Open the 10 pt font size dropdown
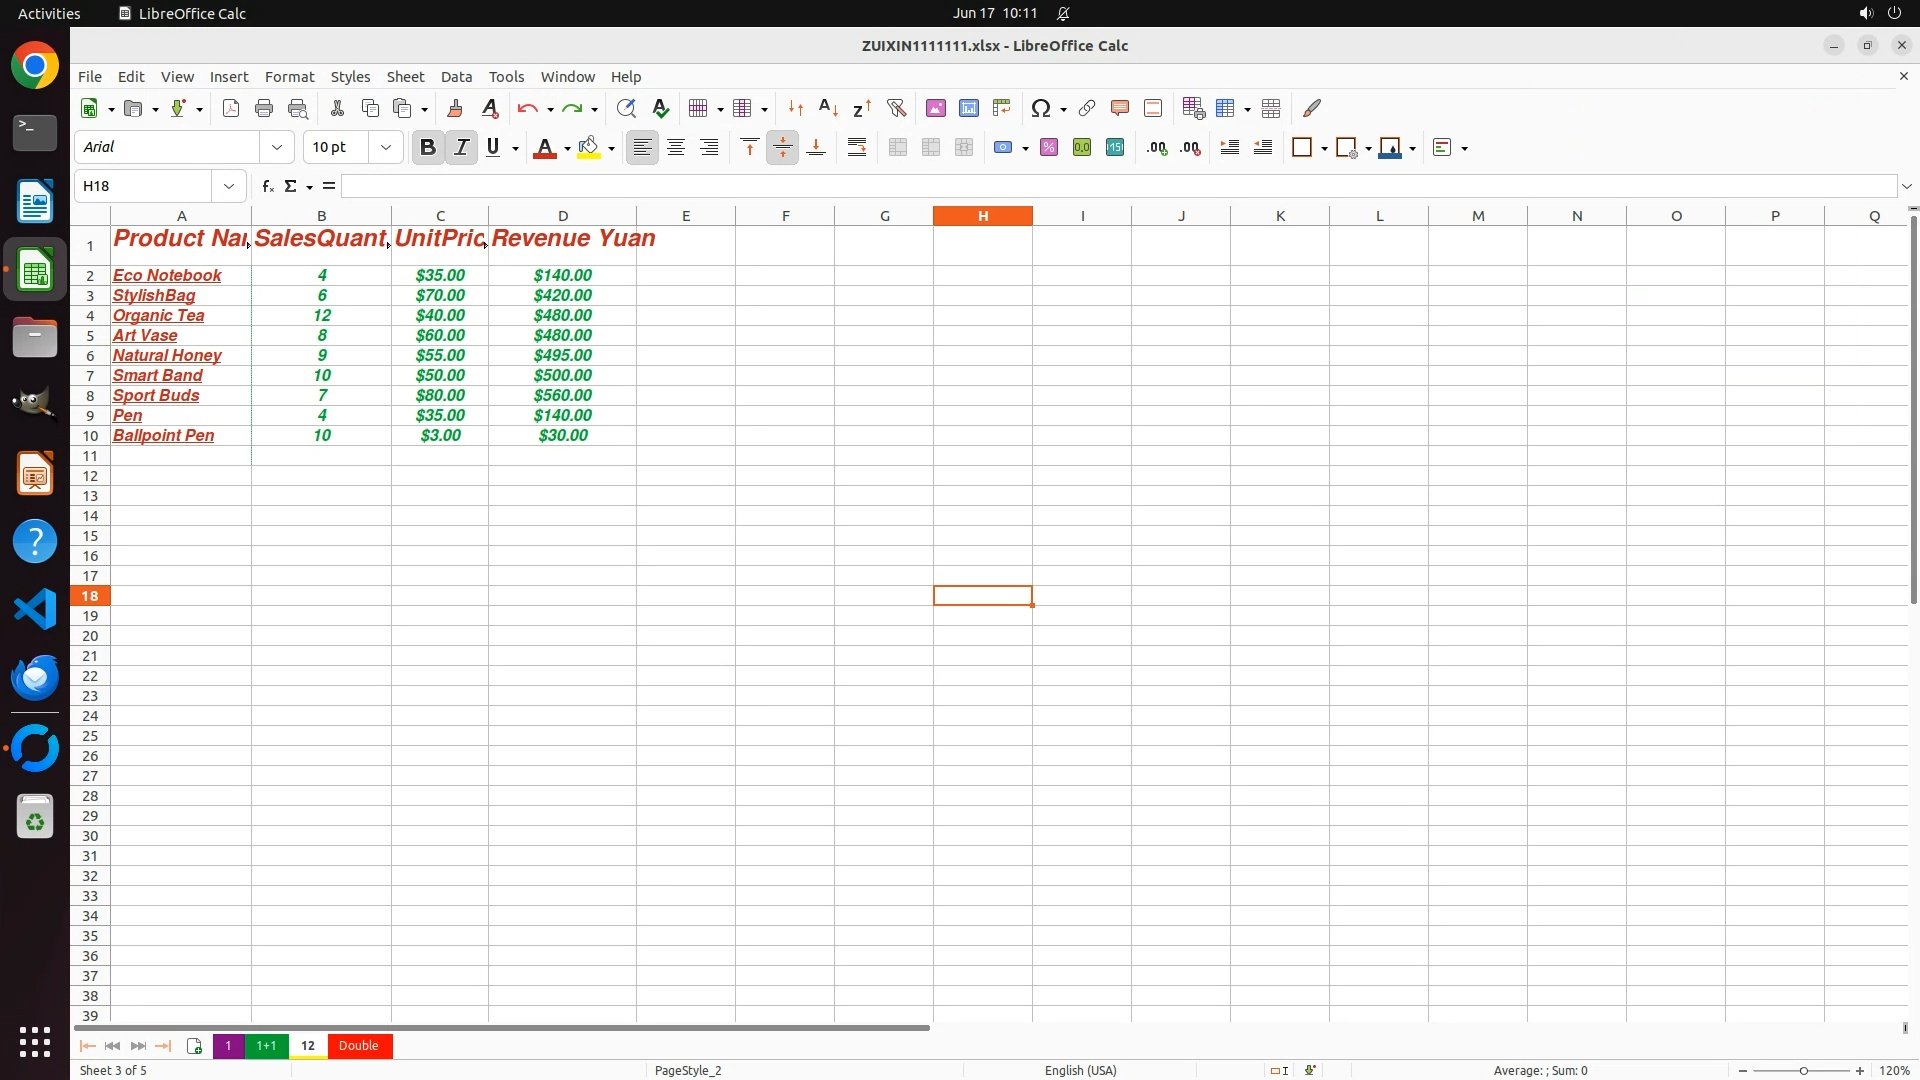 coord(385,148)
